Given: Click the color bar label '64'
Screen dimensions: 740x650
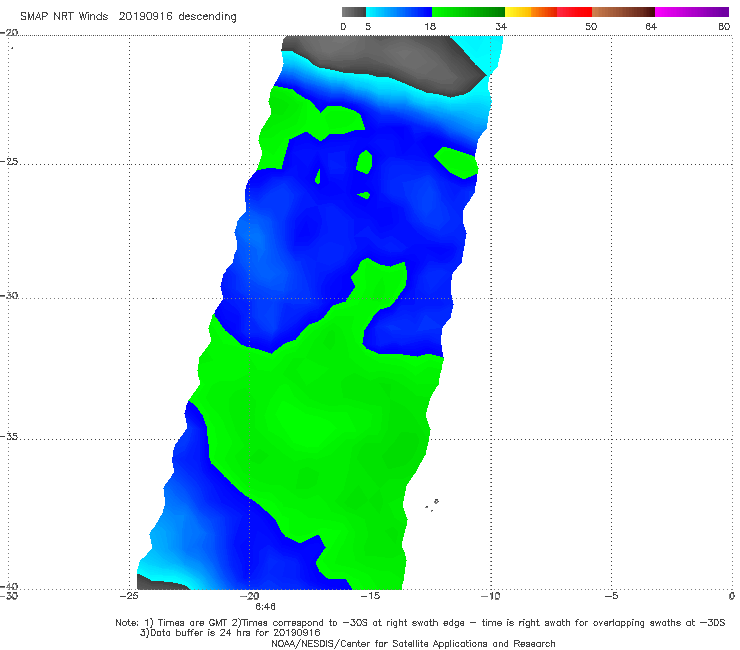Looking at the screenshot, I should point(651,27).
